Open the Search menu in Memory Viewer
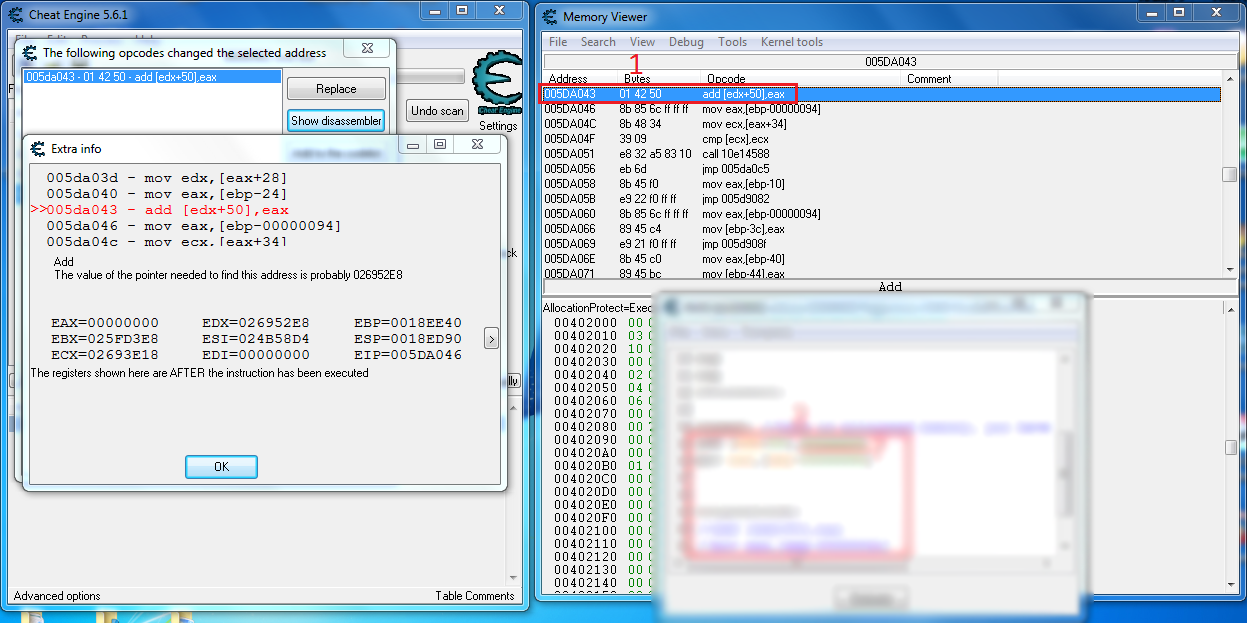The height and width of the screenshot is (623, 1247). click(x=598, y=42)
